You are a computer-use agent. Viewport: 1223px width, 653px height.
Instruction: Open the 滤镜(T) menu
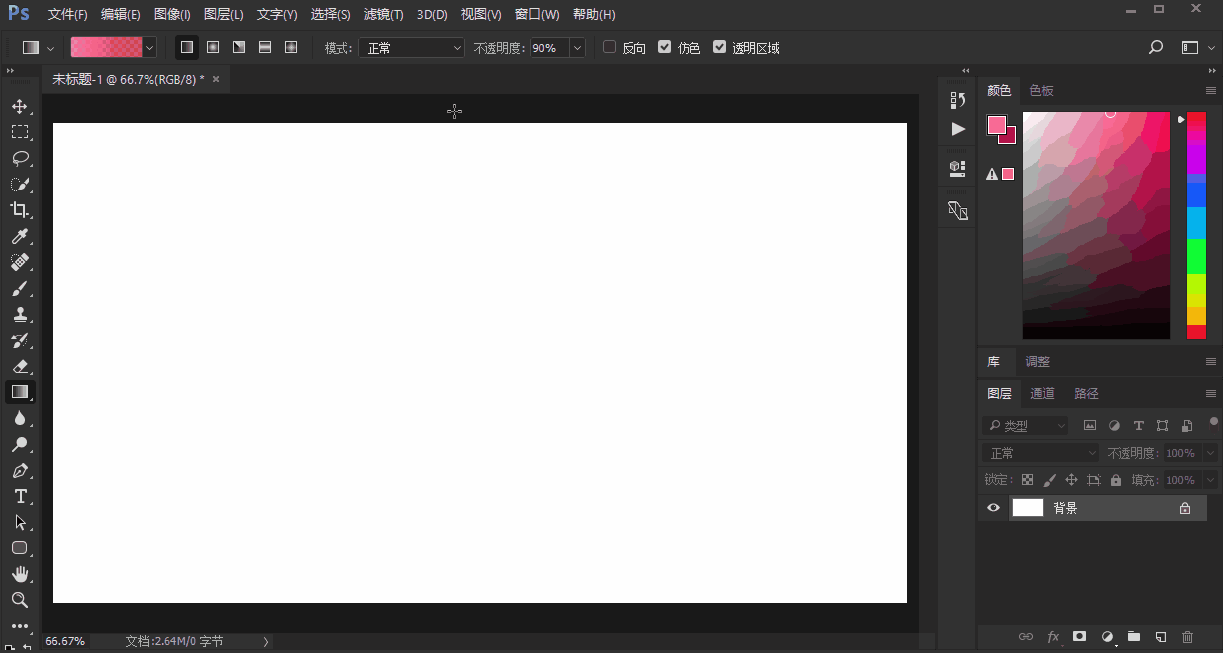(x=383, y=15)
